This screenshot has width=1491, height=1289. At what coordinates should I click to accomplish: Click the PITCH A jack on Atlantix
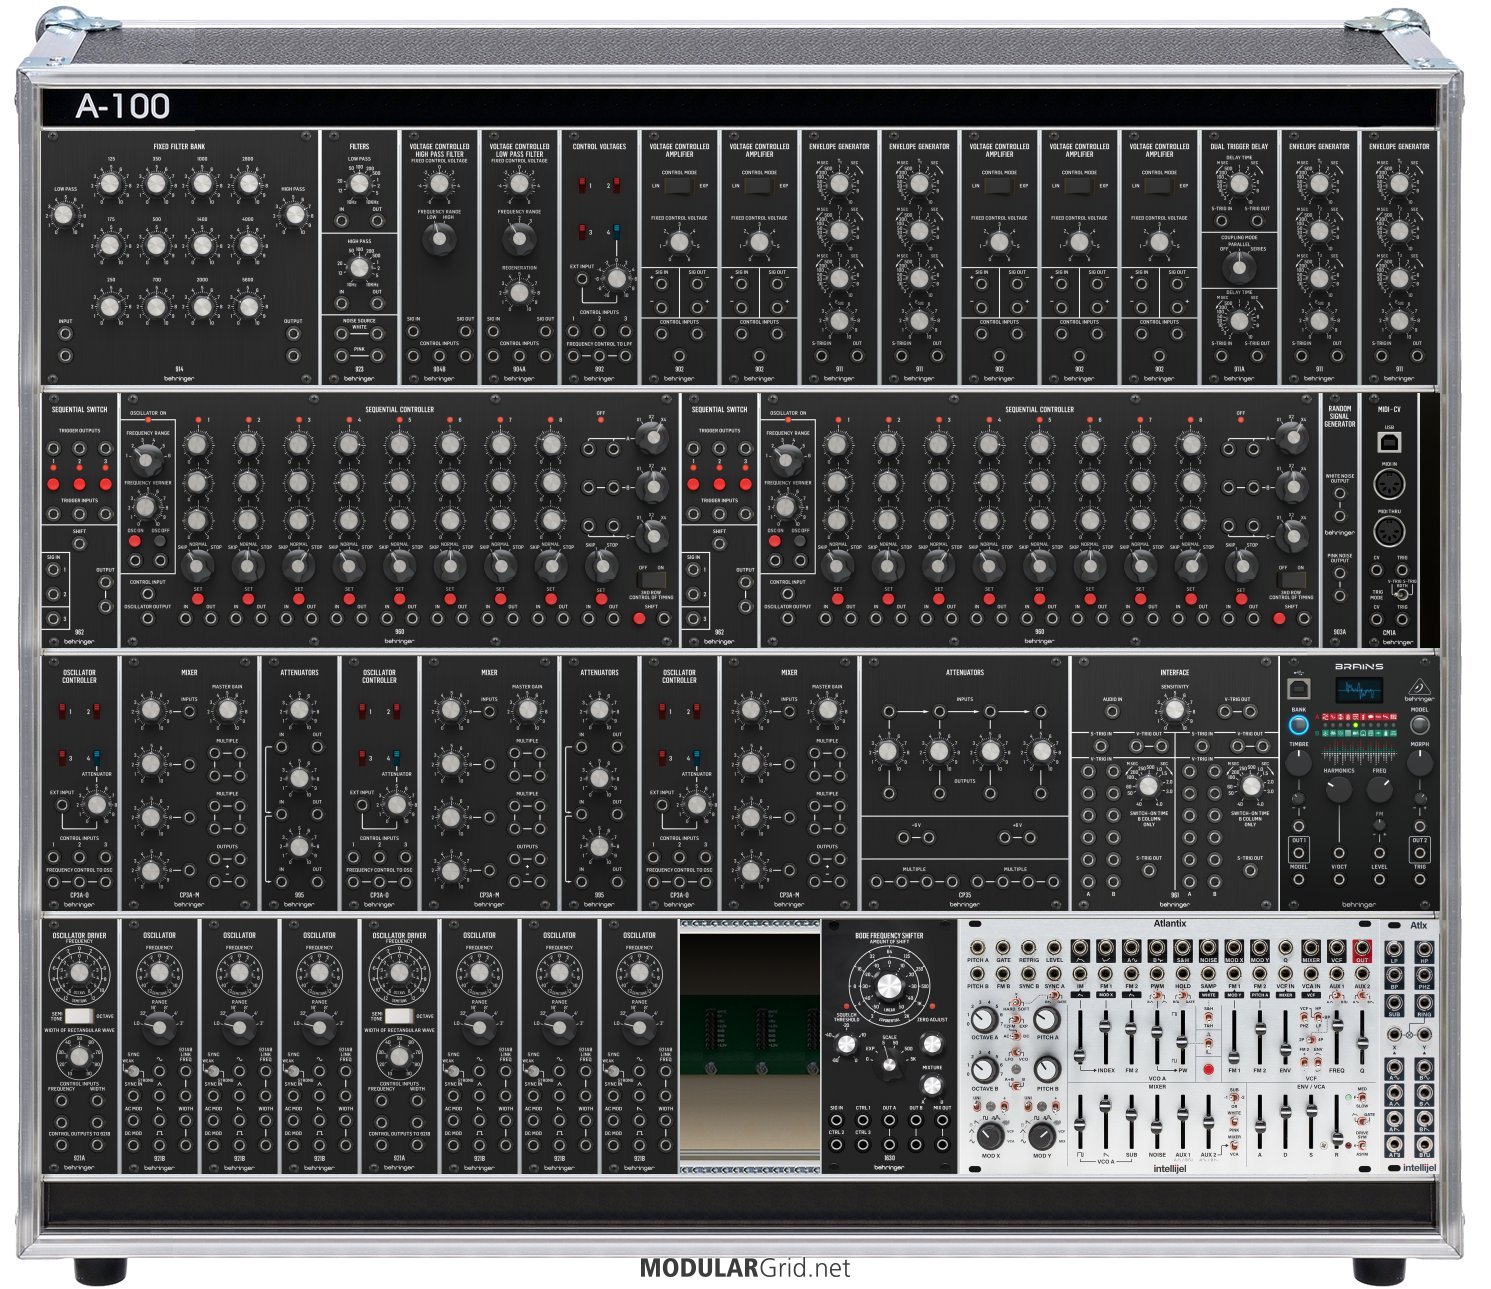pyautogui.click(x=978, y=947)
